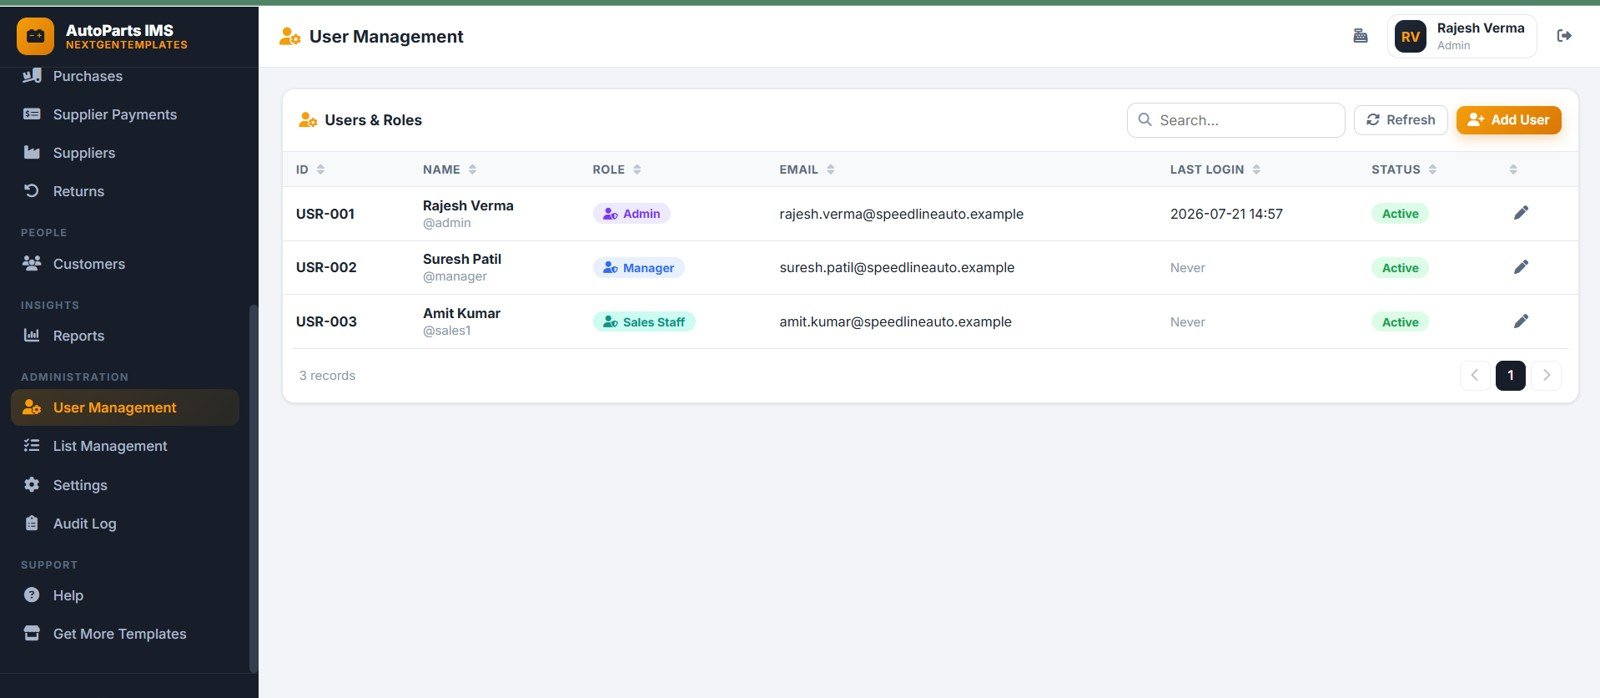Click email suresh.patil@speedlineauto.example
1600x698 pixels.
pyautogui.click(x=897, y=268)
